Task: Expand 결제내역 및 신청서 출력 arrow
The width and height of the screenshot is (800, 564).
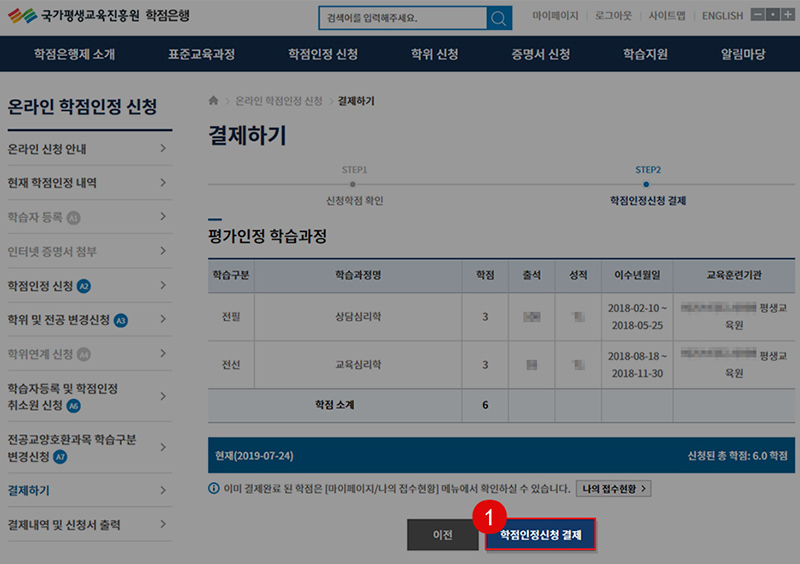Action: pyautogui.click(x=163, y=525)
